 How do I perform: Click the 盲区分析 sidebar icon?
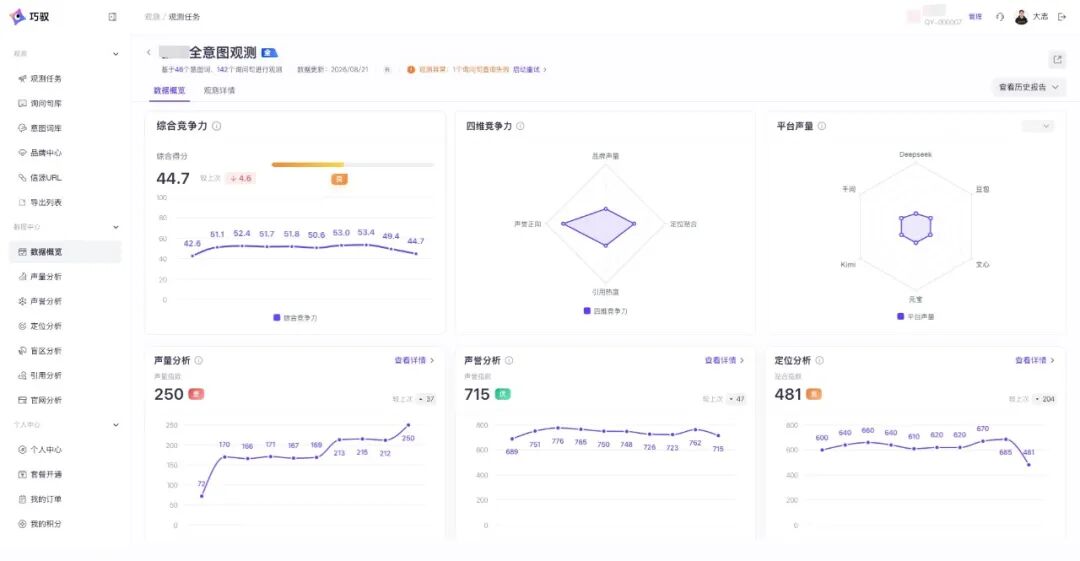22,351
